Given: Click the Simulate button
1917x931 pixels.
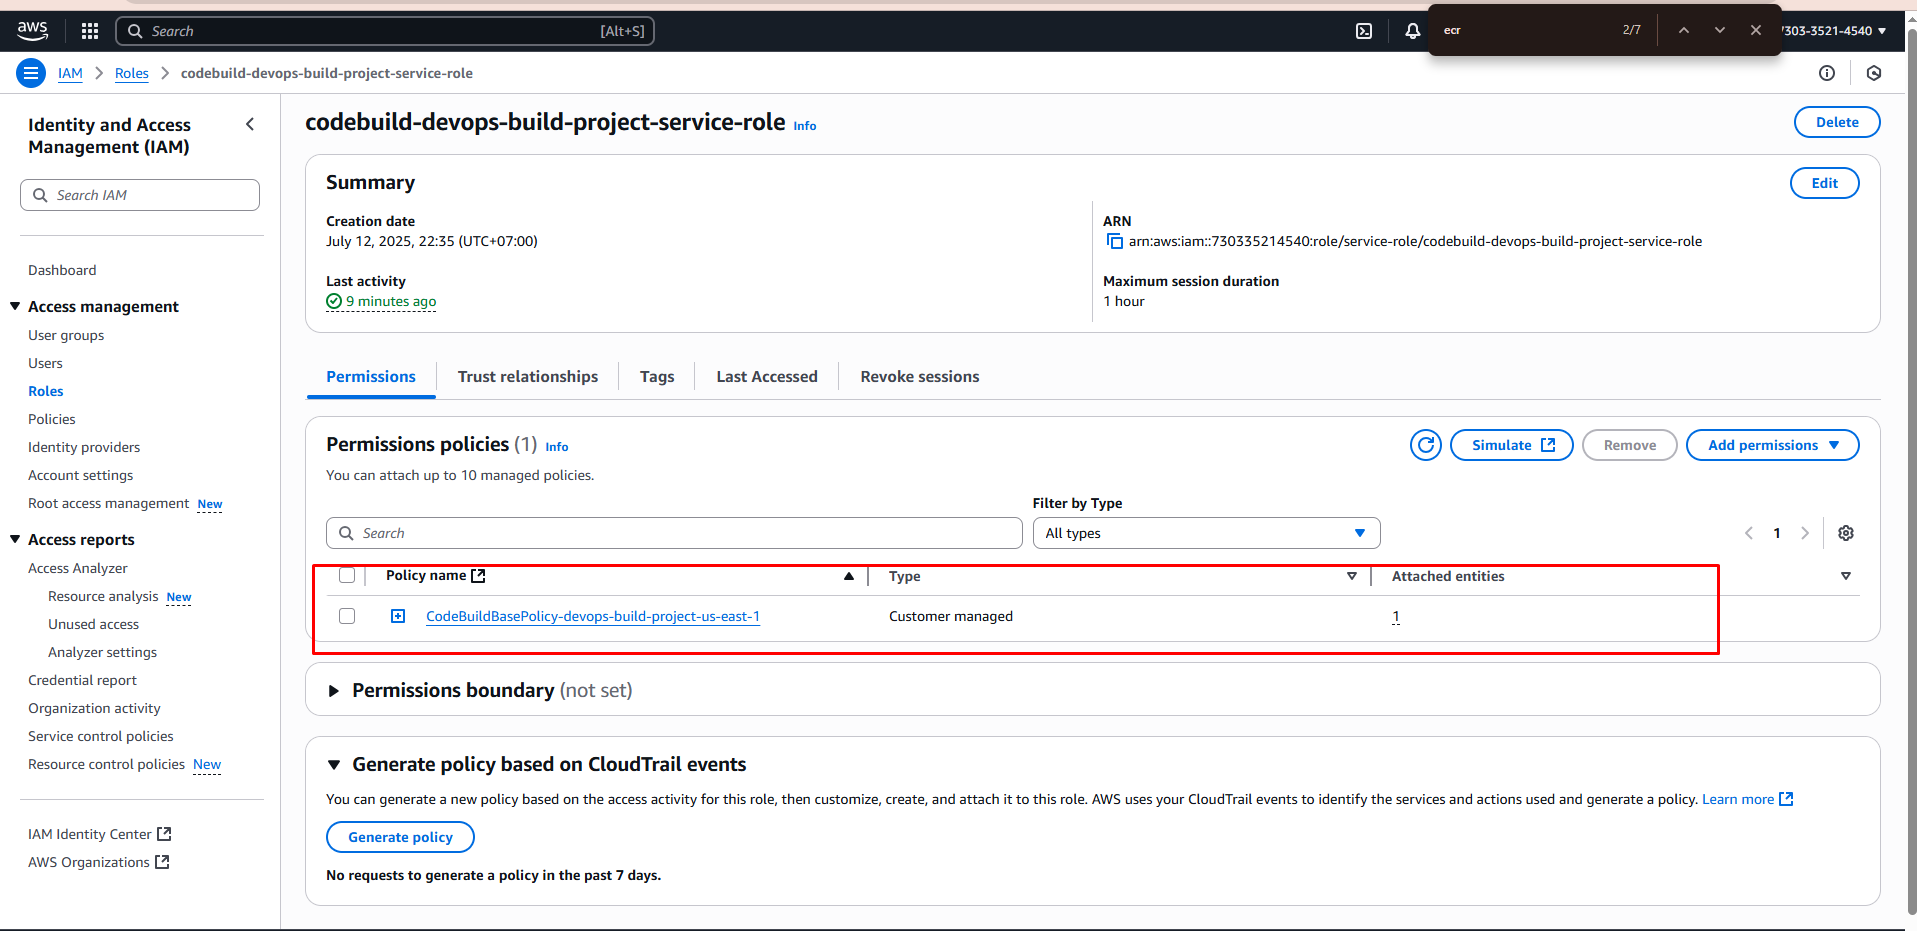Looking at the screenshot, I should pos(1511,445).
